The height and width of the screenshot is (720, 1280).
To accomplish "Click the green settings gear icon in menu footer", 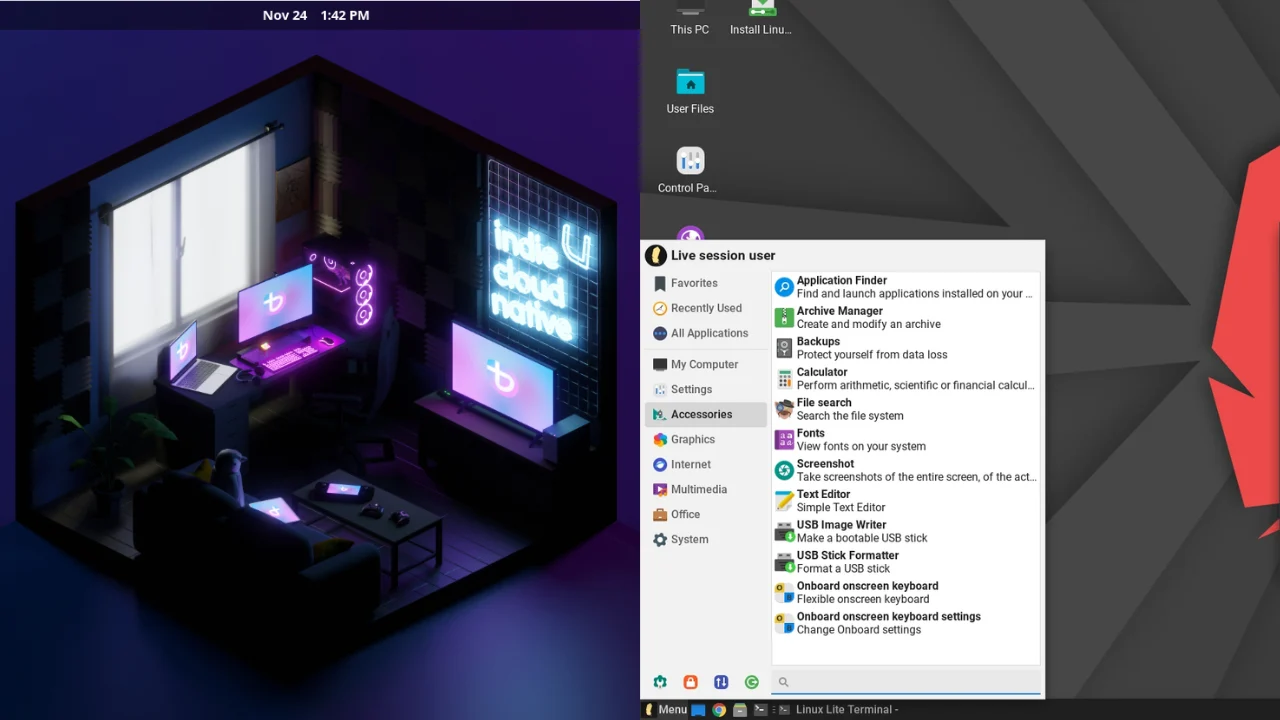I will tap(660, 682).
